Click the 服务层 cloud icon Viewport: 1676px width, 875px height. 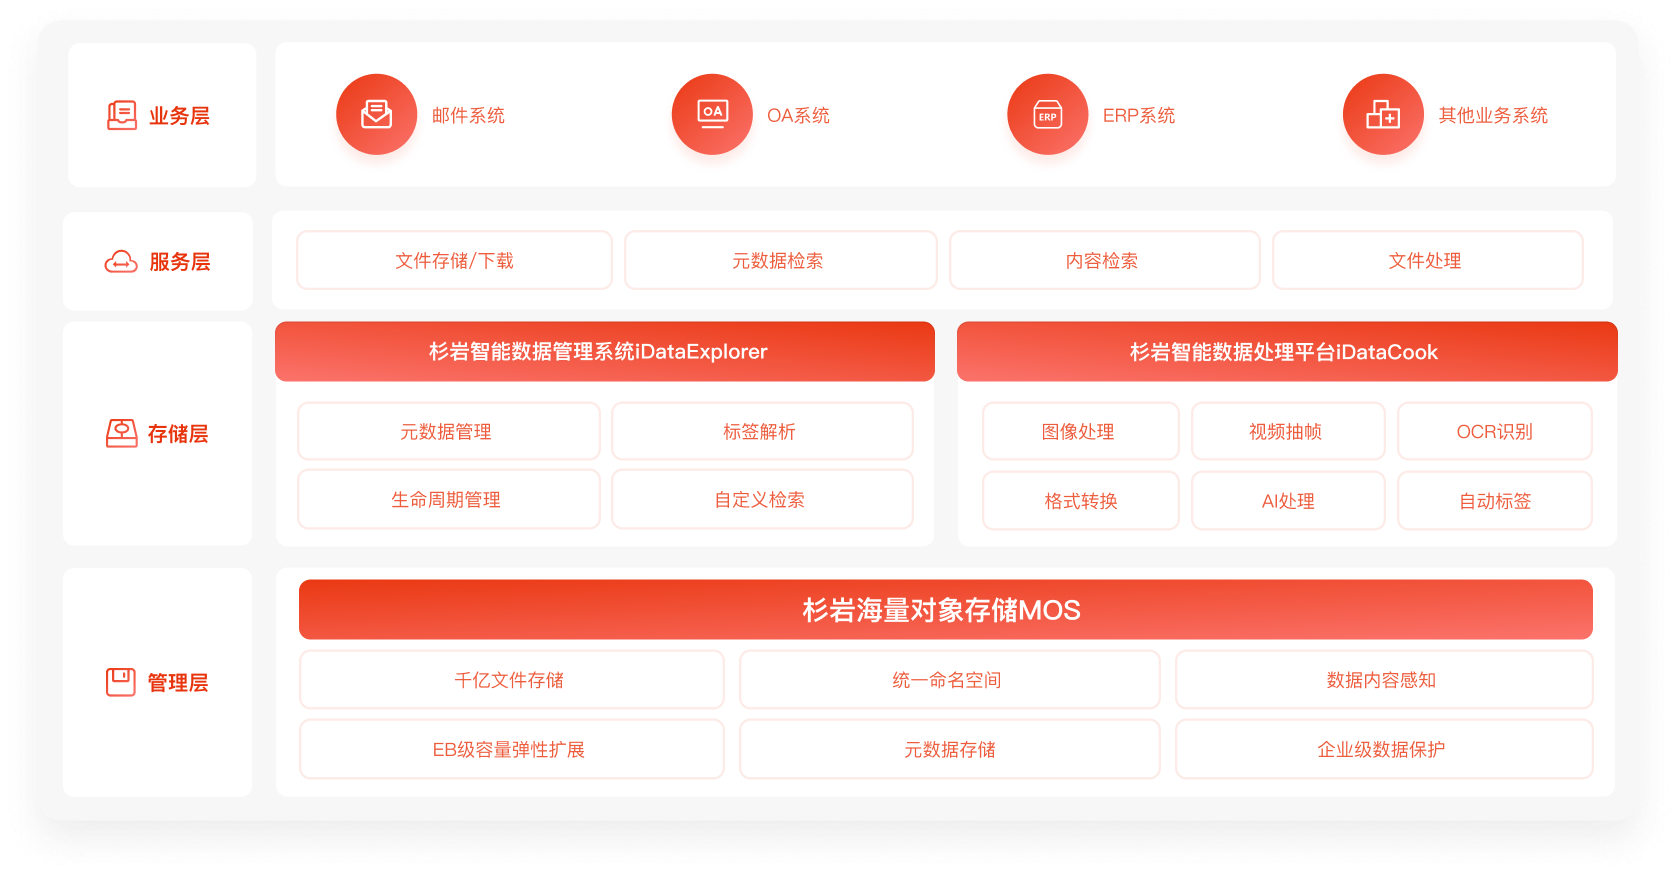pos(122,262)
